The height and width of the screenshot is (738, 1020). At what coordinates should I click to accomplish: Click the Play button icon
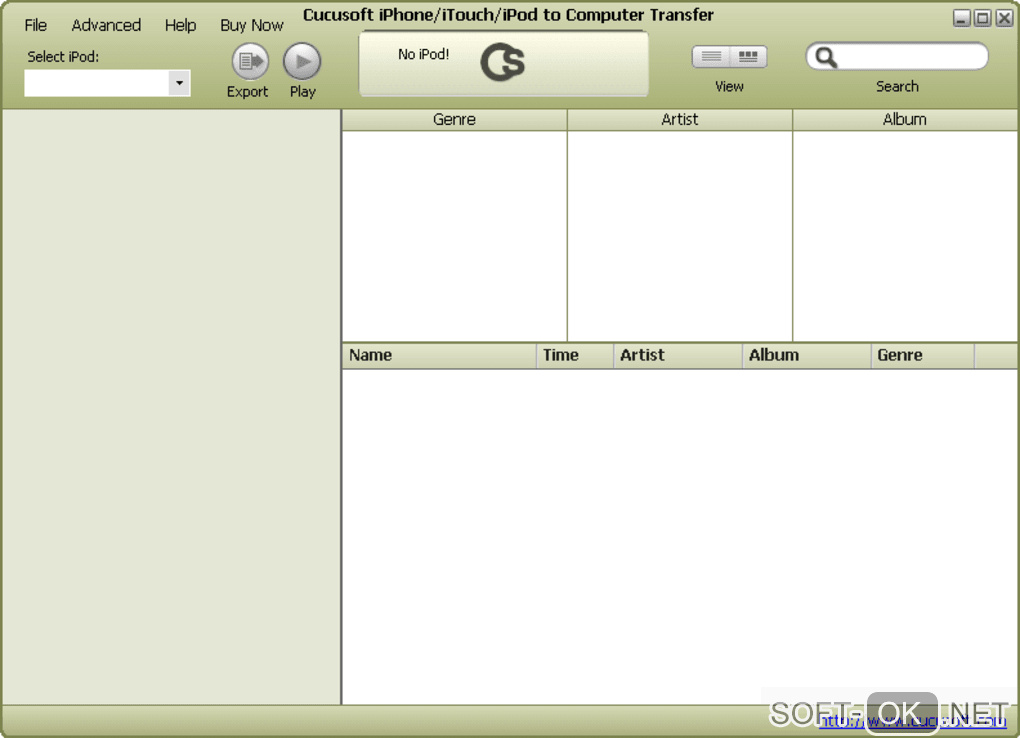(x=302, y=61)
